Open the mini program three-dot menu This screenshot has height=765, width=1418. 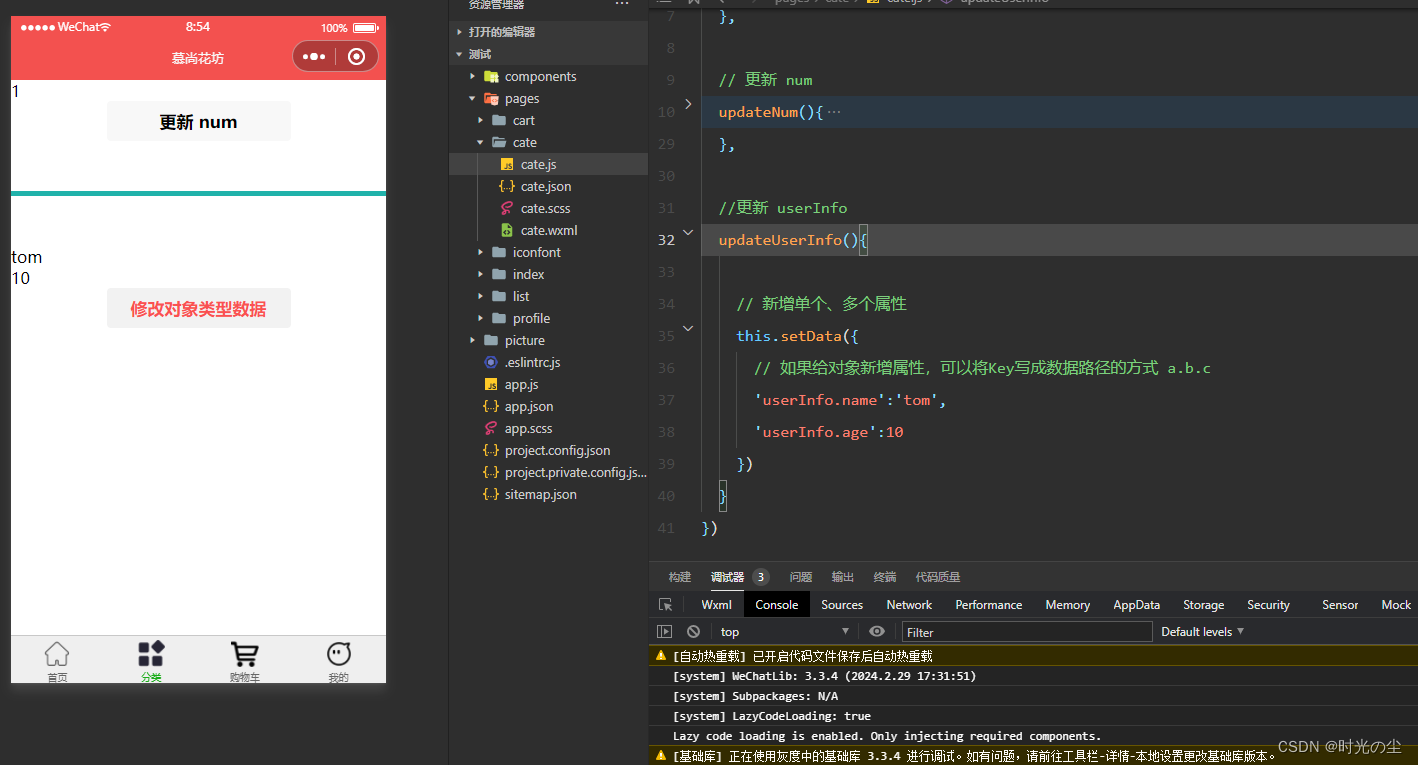tap(313, 57)
